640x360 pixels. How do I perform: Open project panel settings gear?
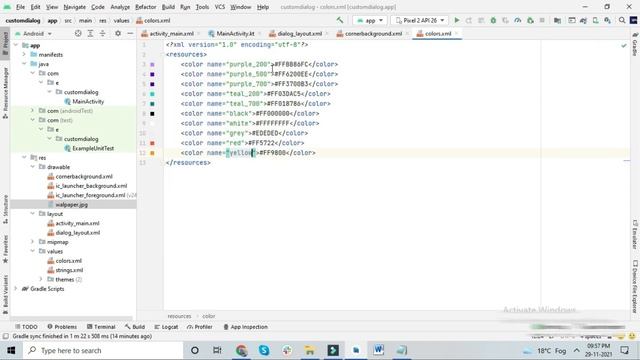(x=118, y=33)
